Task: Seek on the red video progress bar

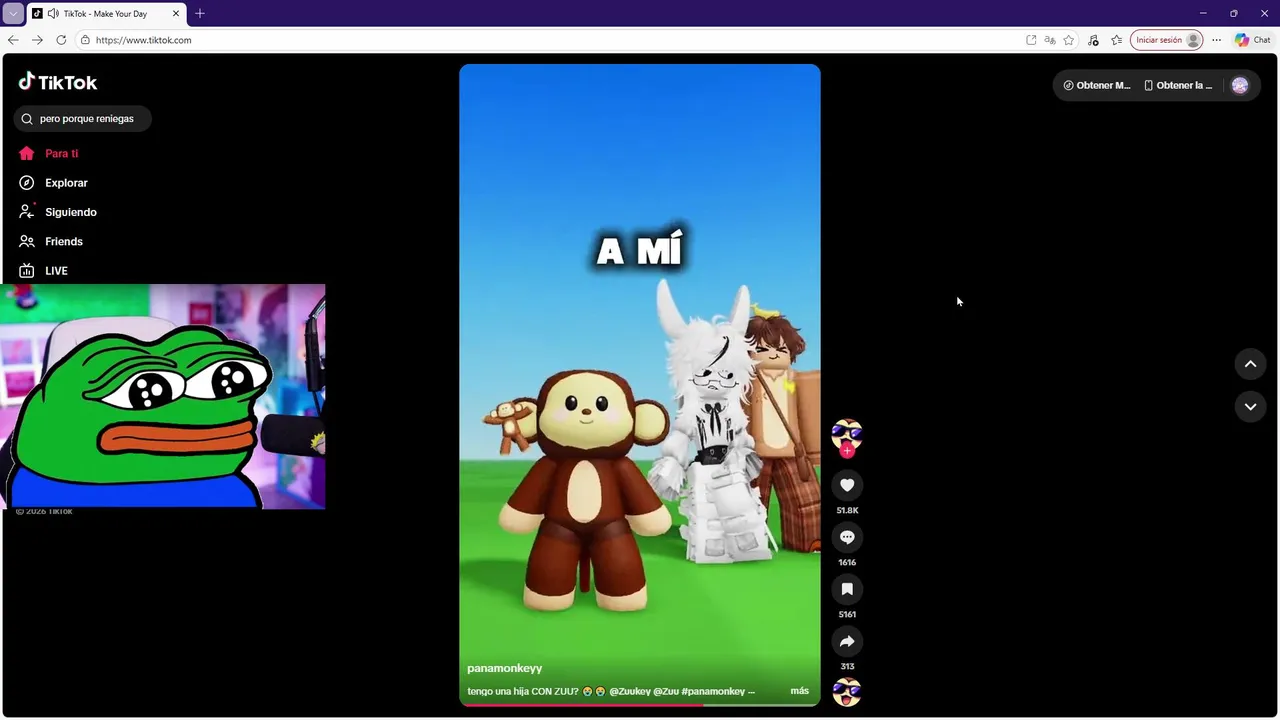Action: [x=640, y=704]
